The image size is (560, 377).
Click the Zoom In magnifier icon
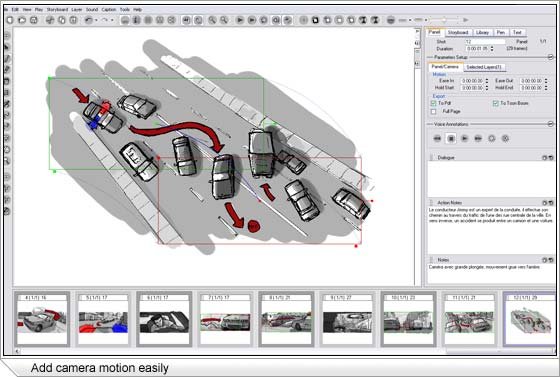(212, 20)
